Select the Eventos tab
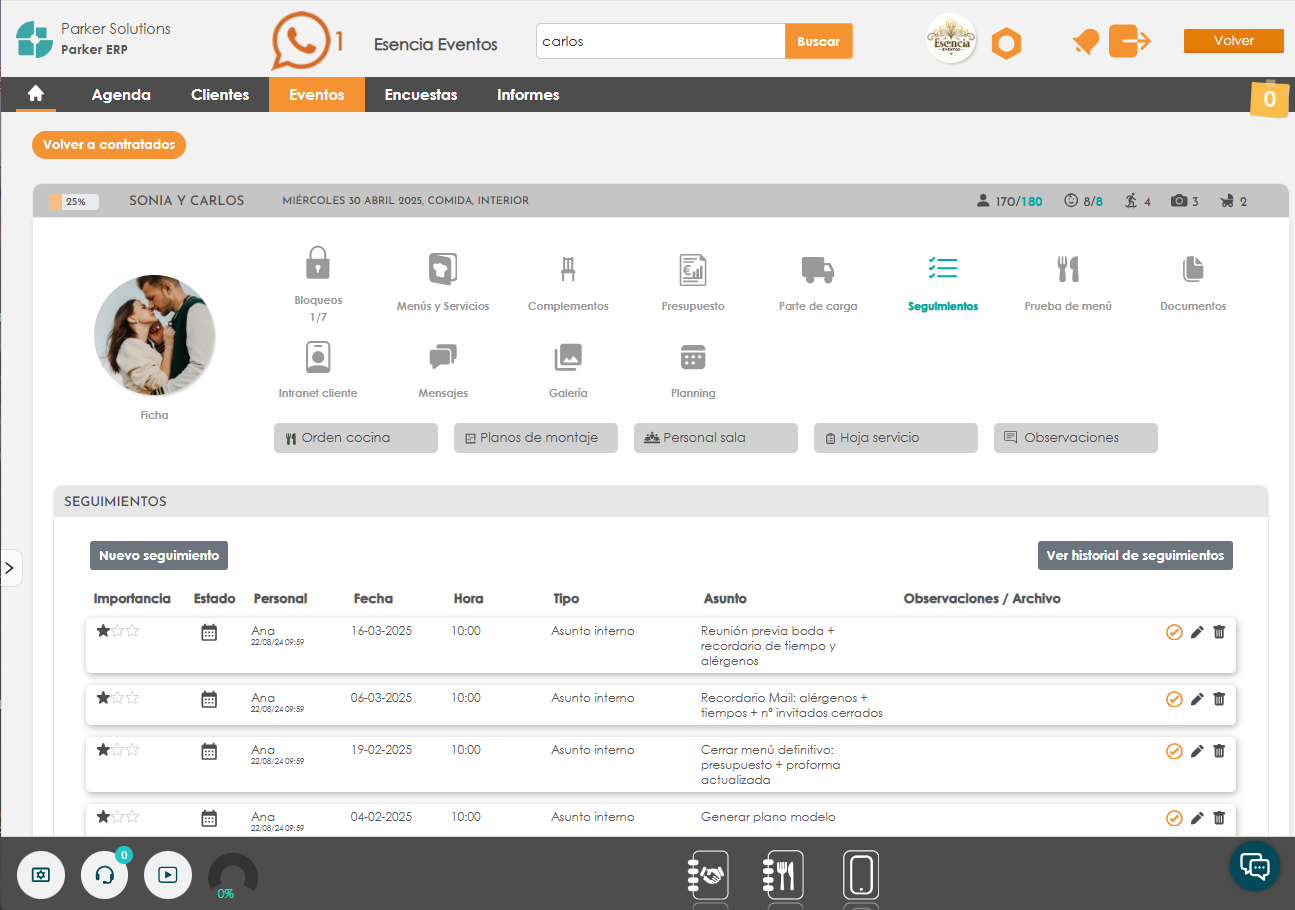The height and width of the screenshot is (910, 1295). tap(317, 95)
